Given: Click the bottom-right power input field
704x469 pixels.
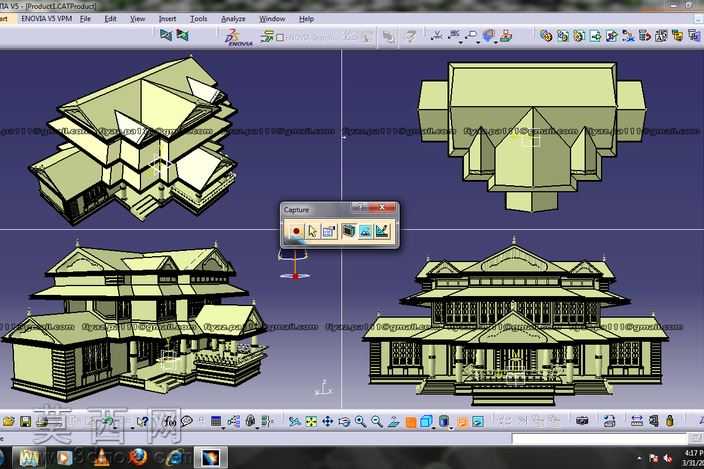Looking at the screenshot, I should tap(600, 438).
